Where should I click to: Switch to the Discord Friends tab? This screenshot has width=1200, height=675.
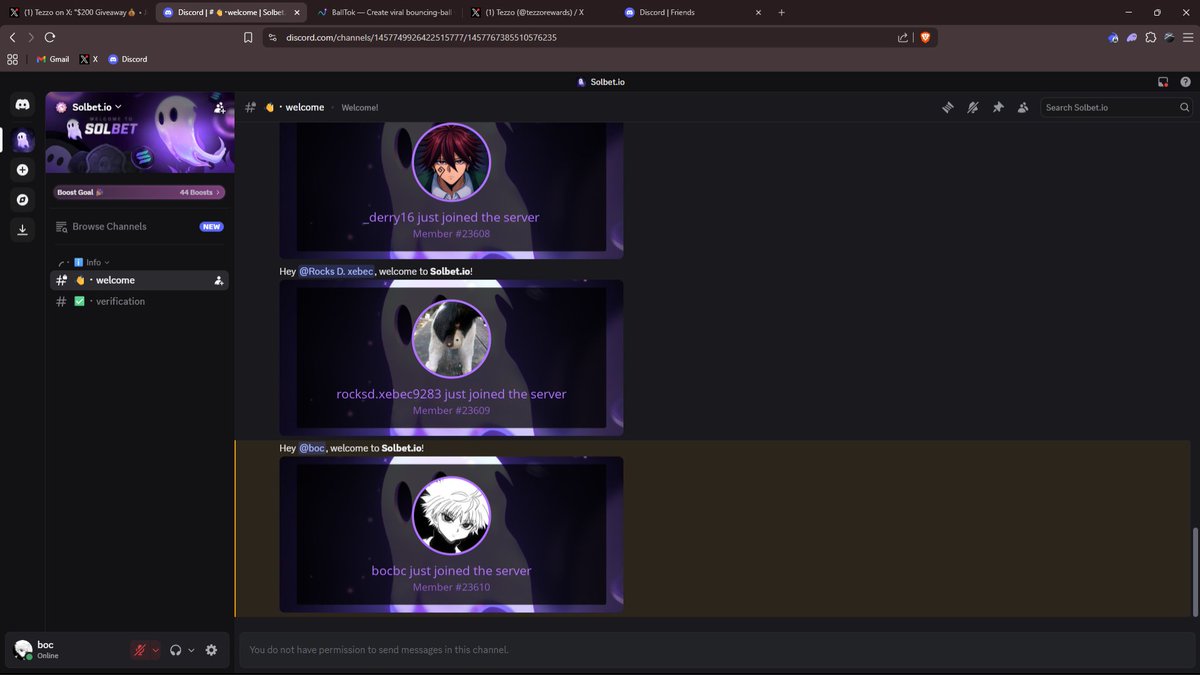point(690,12)
